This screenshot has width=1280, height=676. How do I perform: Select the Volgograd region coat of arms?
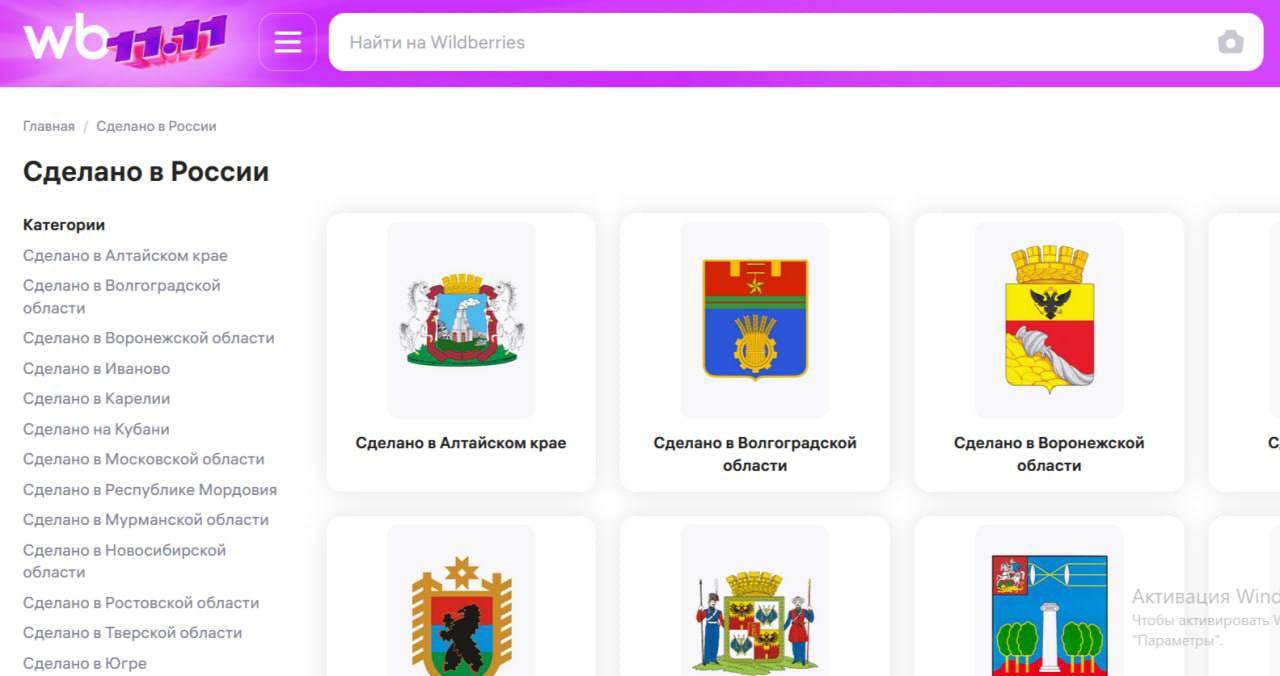tap(755, 320)
